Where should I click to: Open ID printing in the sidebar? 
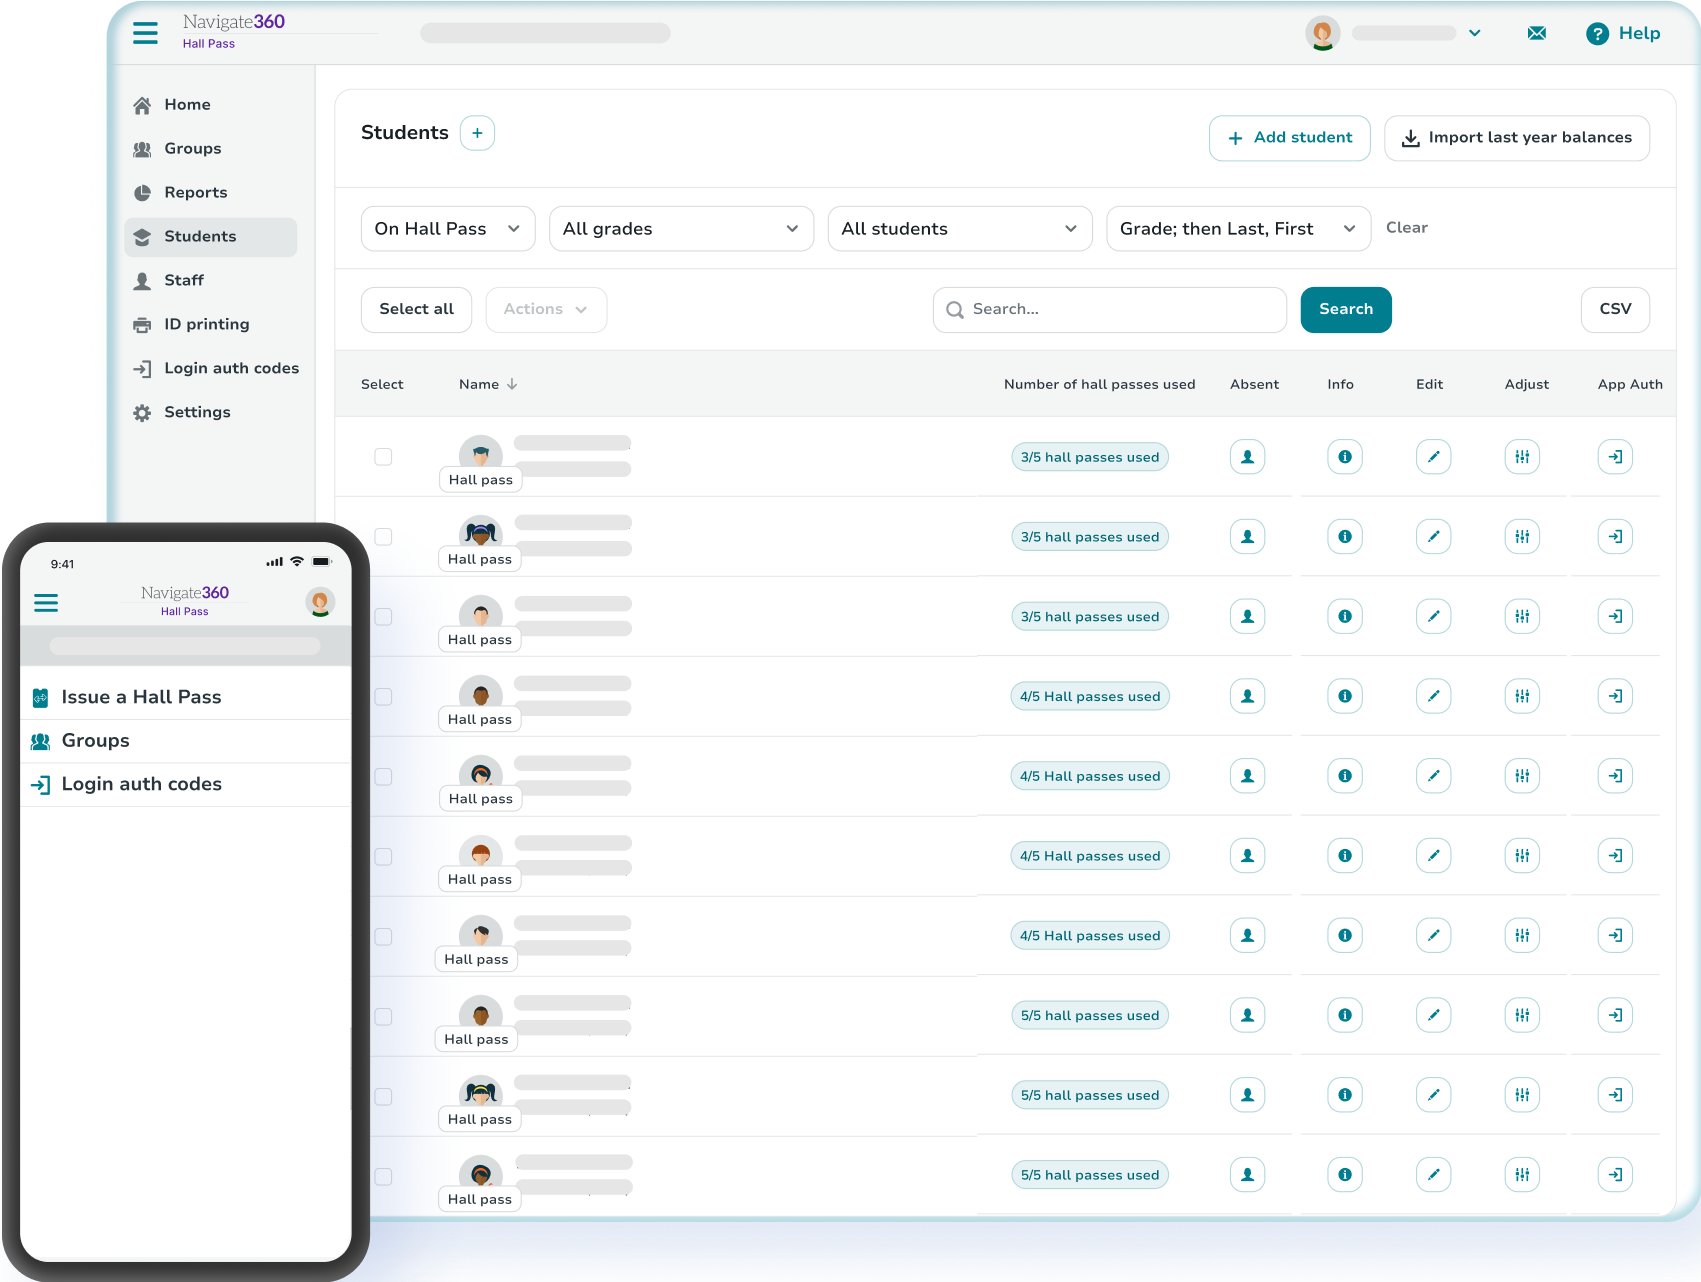click(206, 325)
